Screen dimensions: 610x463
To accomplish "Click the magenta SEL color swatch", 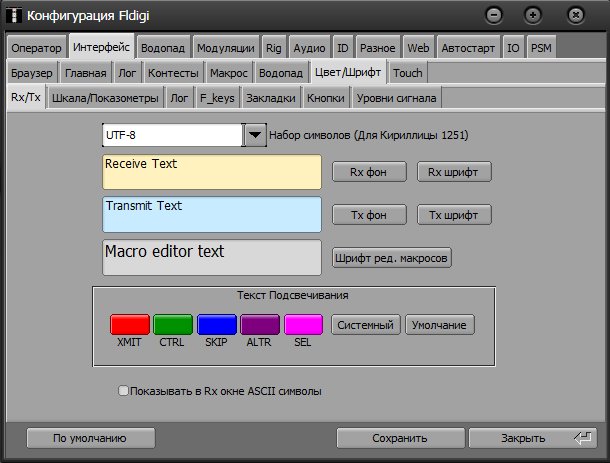I will 304,324.
